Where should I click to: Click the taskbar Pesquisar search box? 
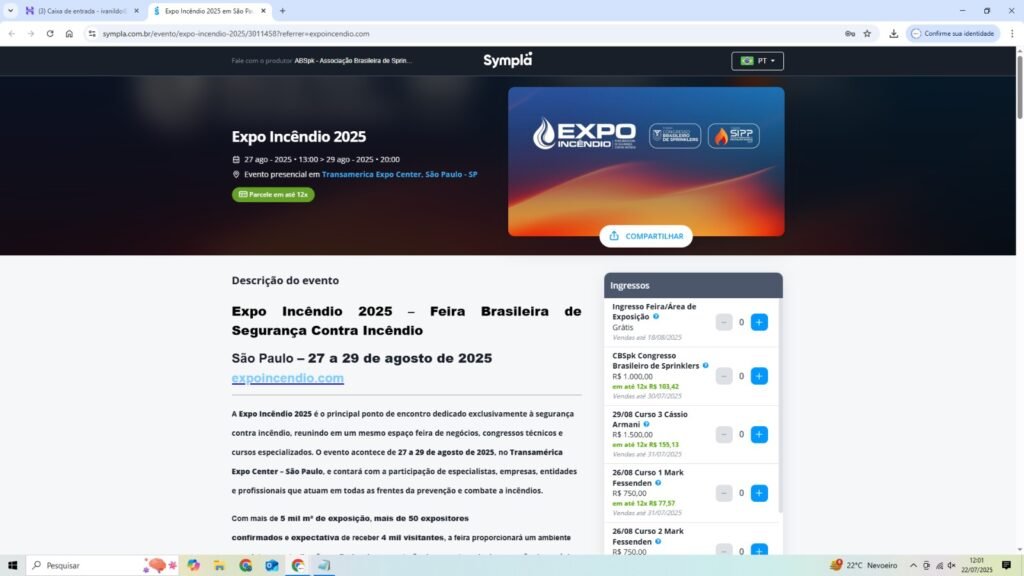pyautogui.click(x=103, y=565)
